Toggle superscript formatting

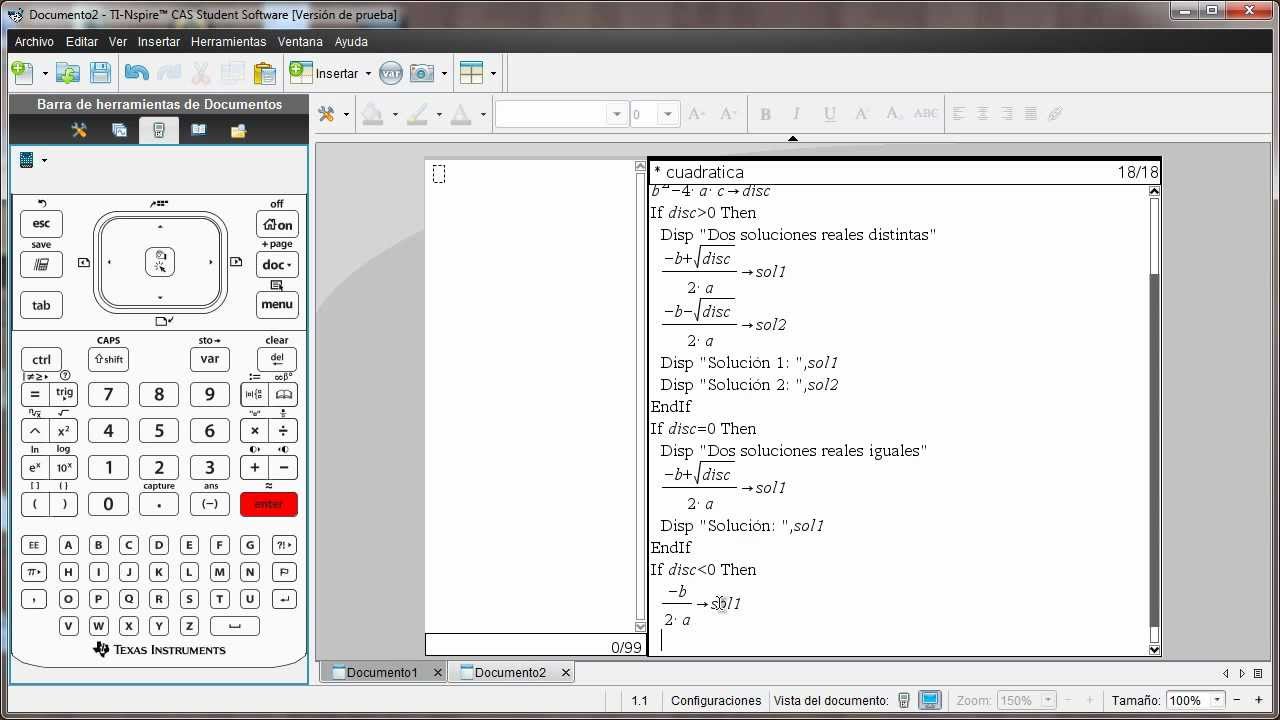tap(861, 114)
